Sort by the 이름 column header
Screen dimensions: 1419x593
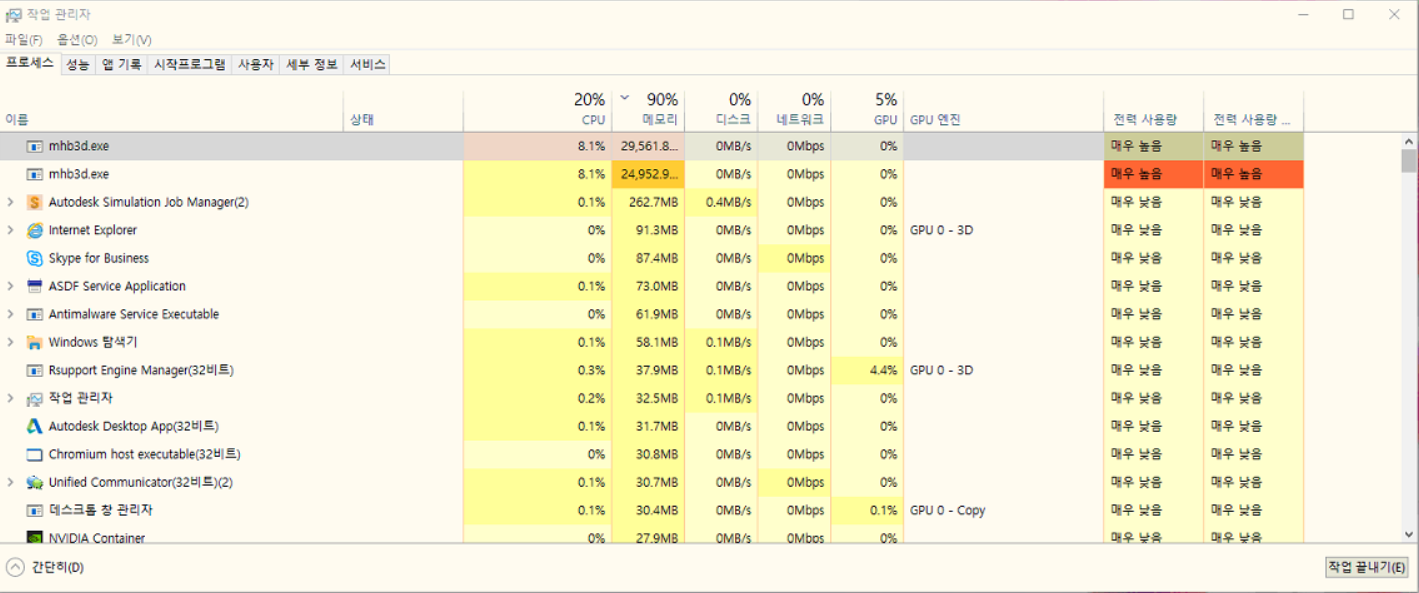(x=173, y=110)
